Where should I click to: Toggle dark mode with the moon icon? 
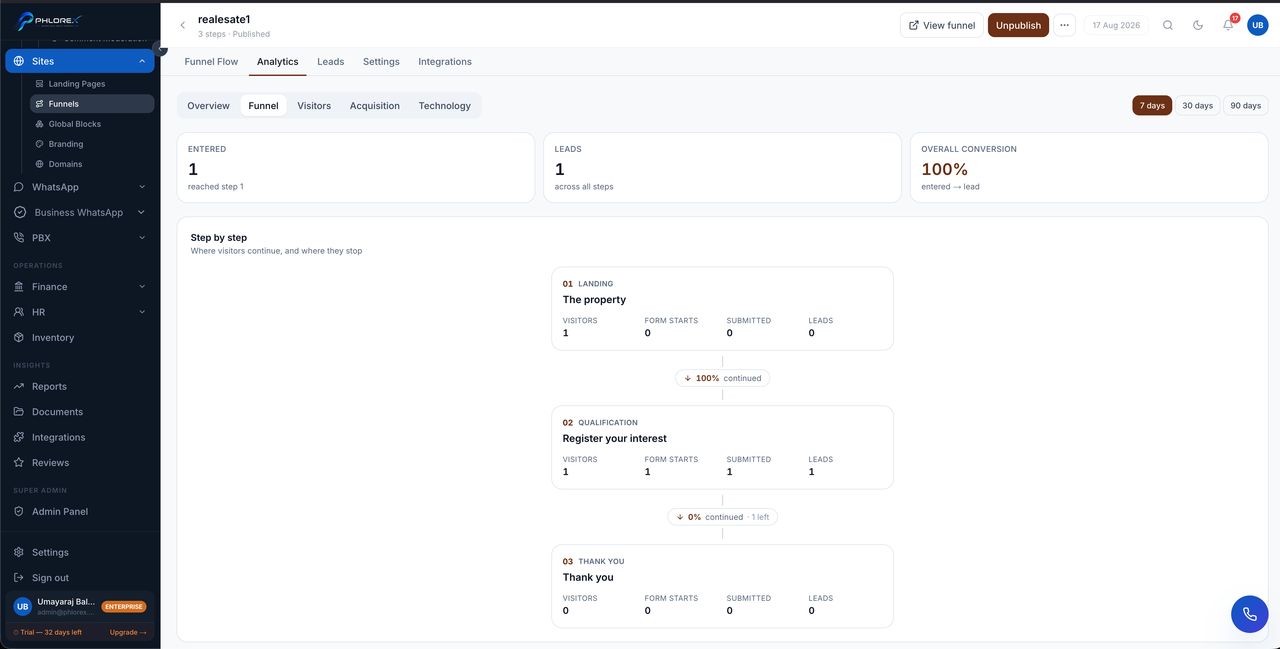click(x=1198, y=25)
